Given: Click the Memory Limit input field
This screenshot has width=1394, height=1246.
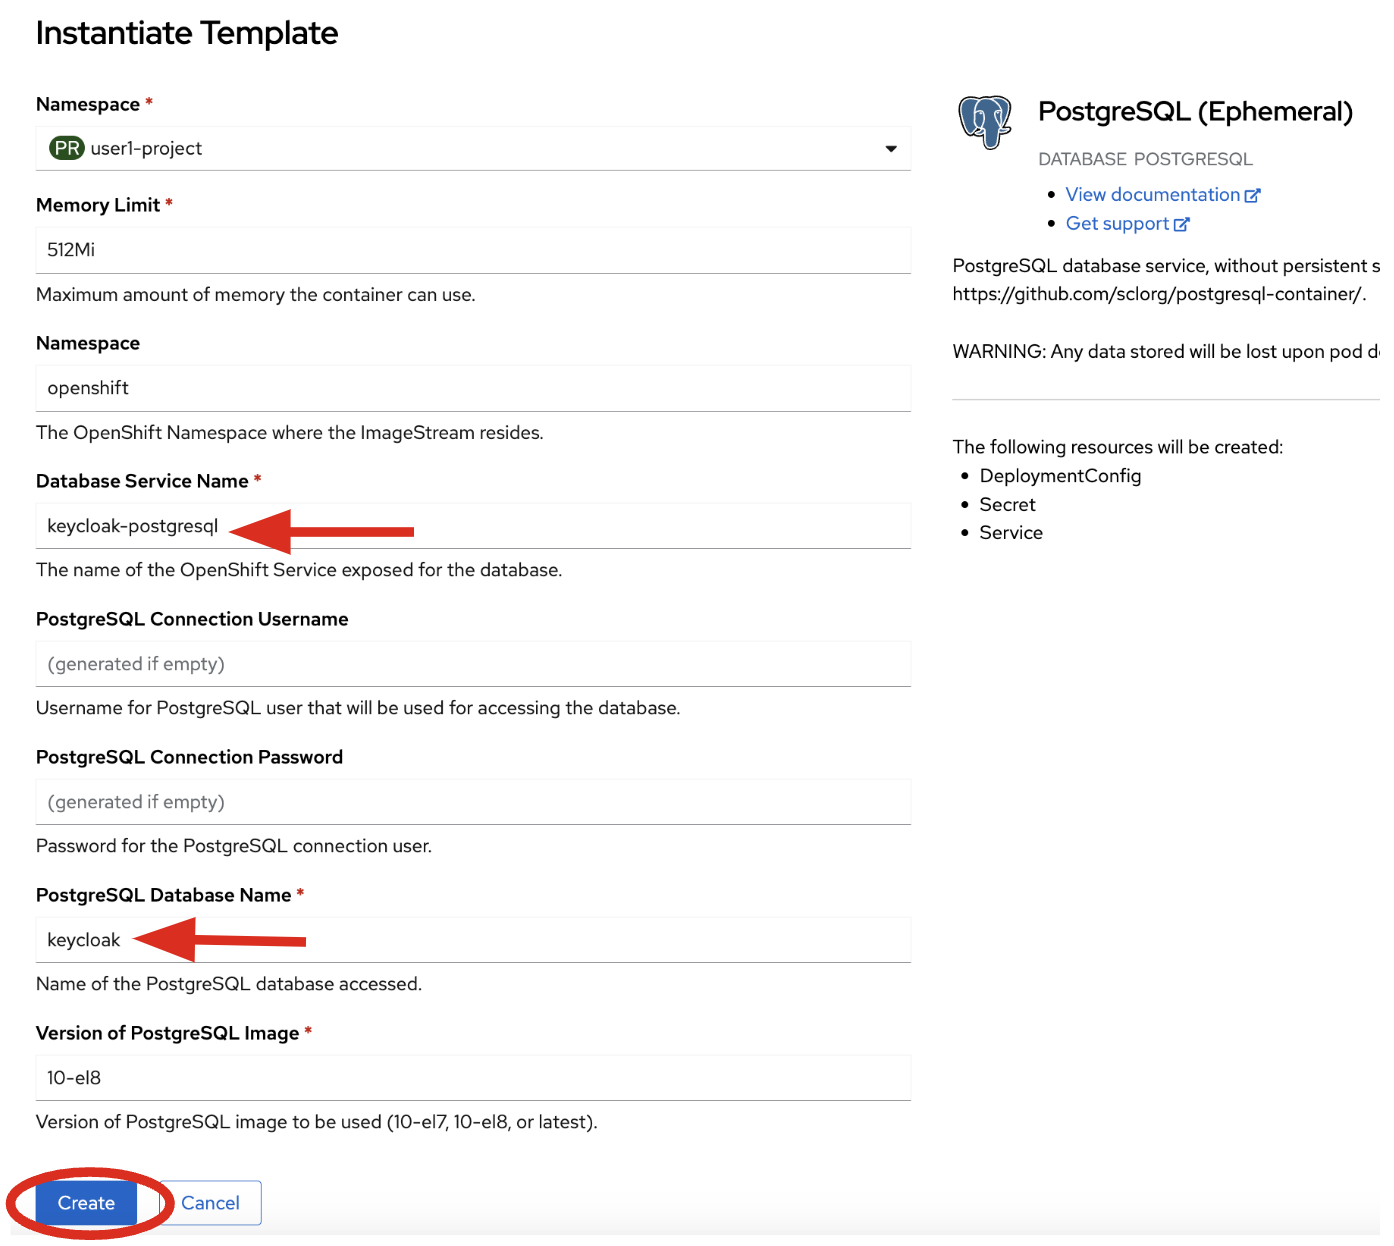Looking at the screenshot, I should (x=472, y=250).
